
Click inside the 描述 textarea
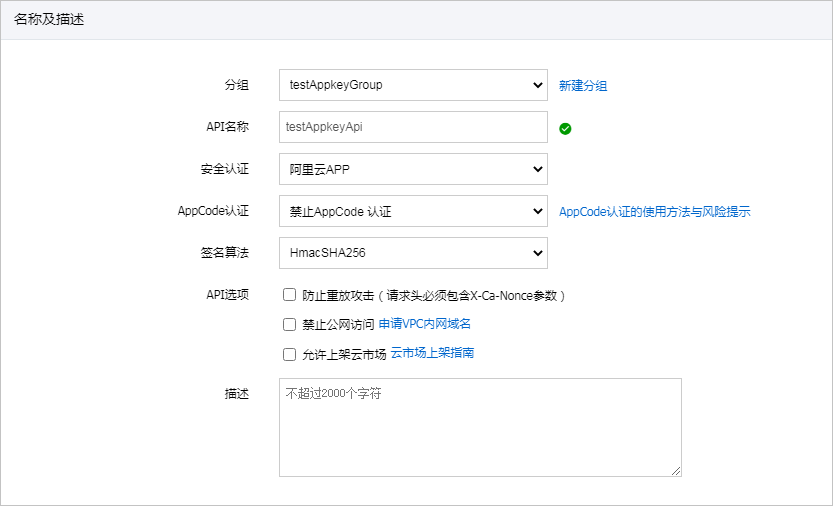pos(480,427)
